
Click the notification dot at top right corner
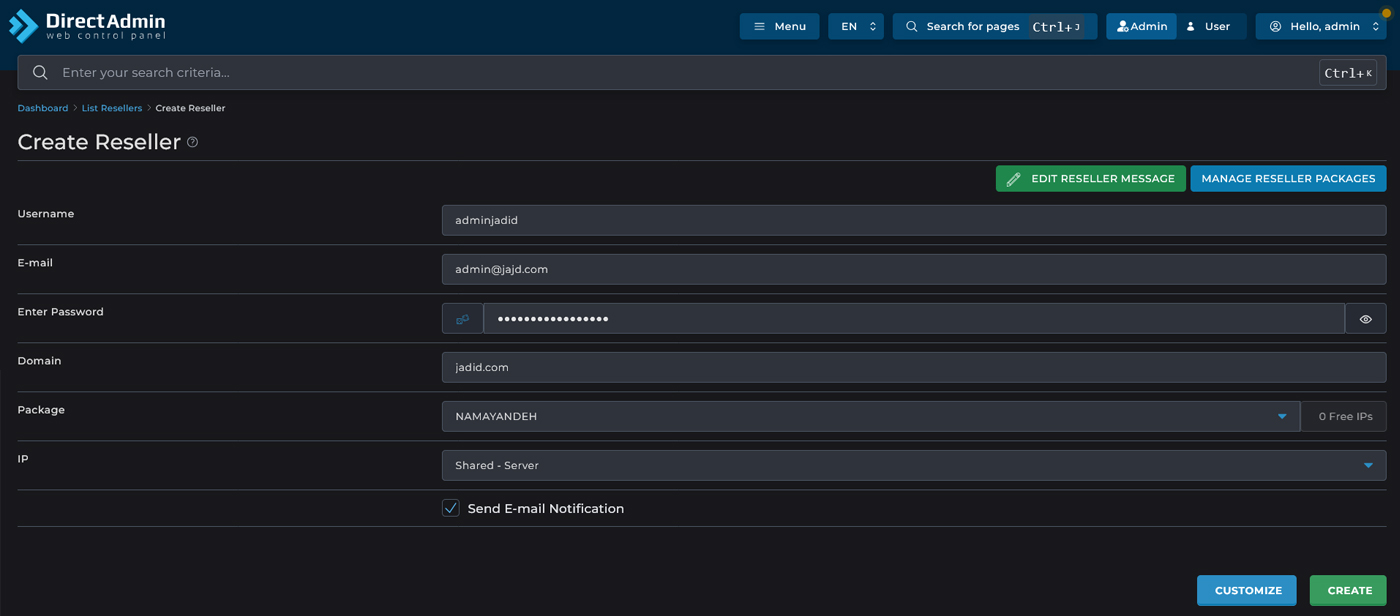[x=1386, y=13]
